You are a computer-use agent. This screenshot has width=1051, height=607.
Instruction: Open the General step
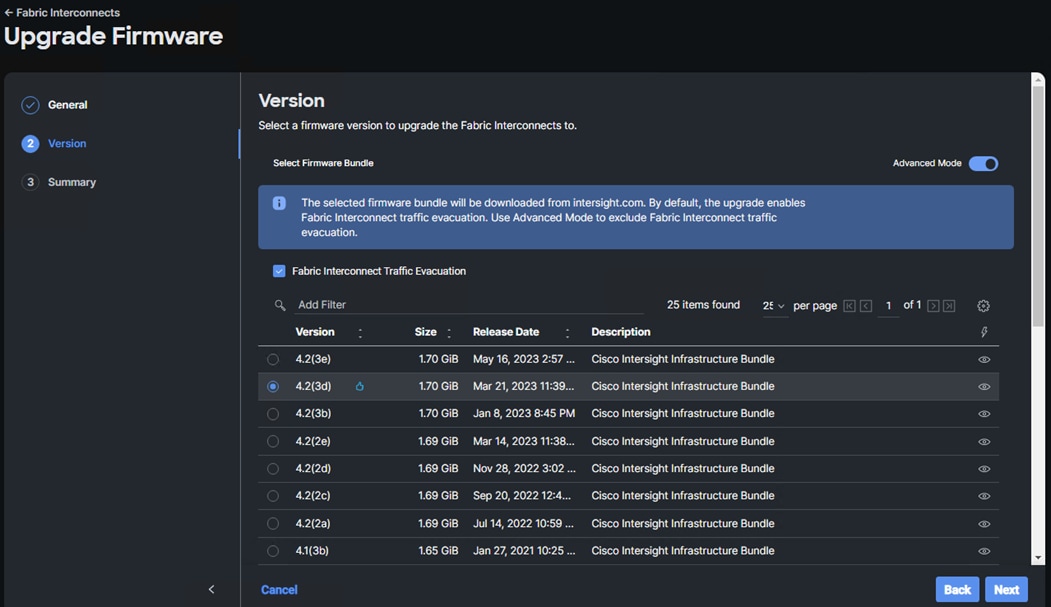[x=68, y=105]
